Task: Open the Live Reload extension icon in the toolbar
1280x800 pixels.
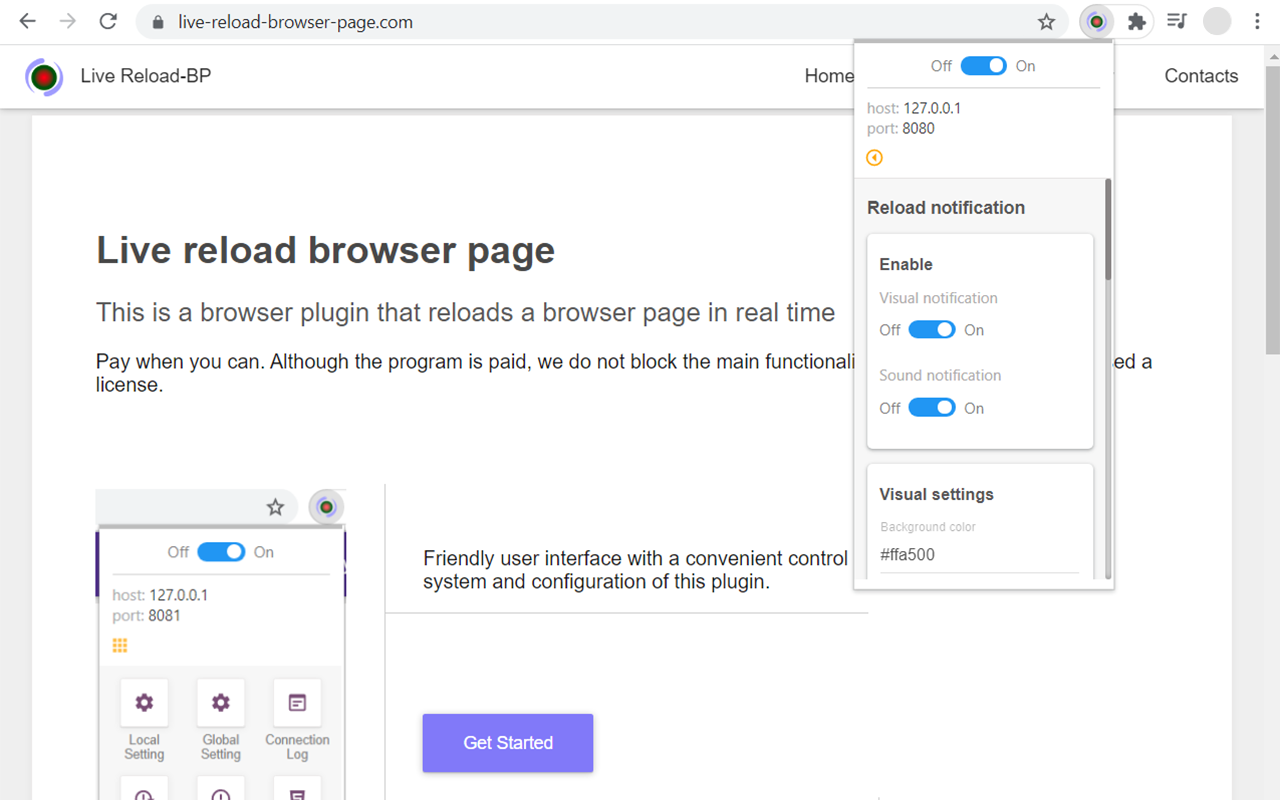Action: click(1096, 21)
